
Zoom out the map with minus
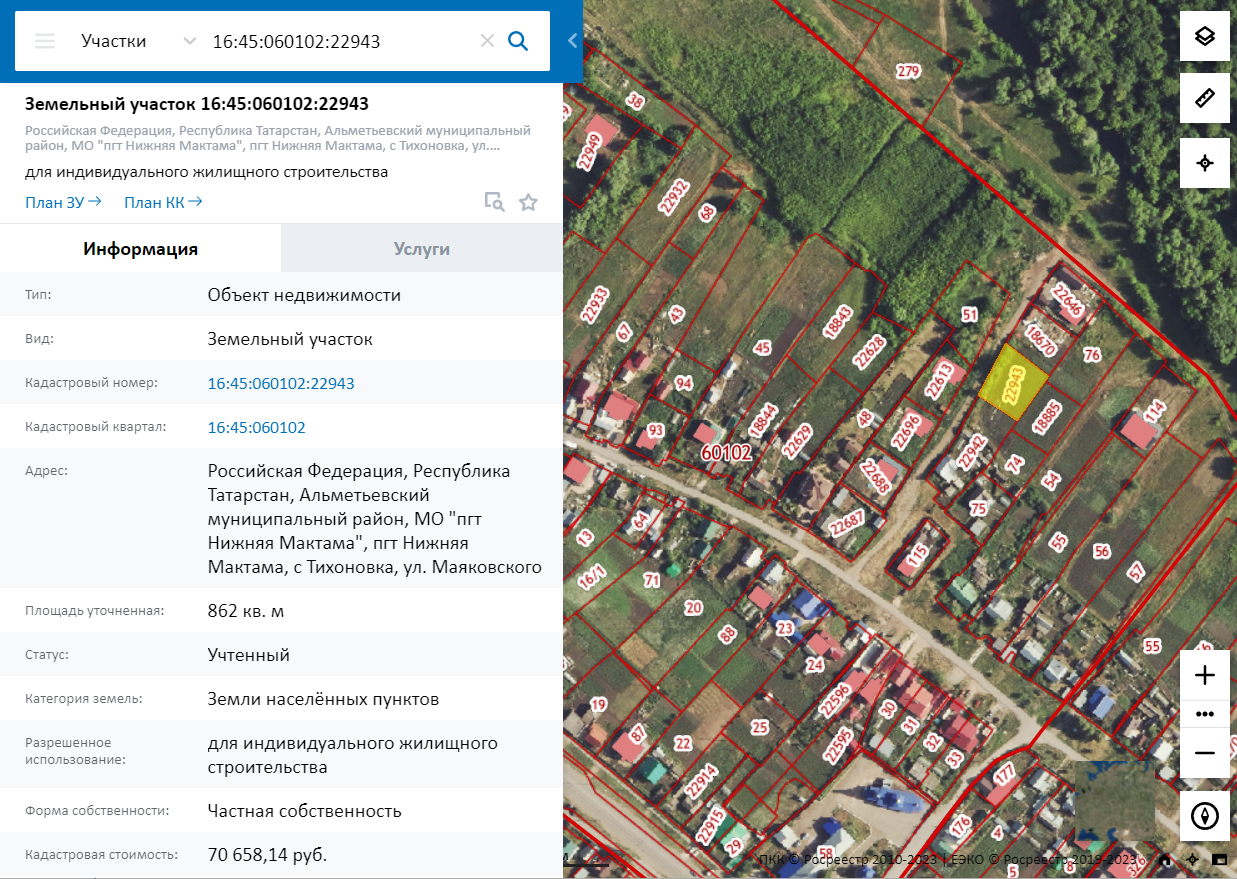coord(1205,753)
